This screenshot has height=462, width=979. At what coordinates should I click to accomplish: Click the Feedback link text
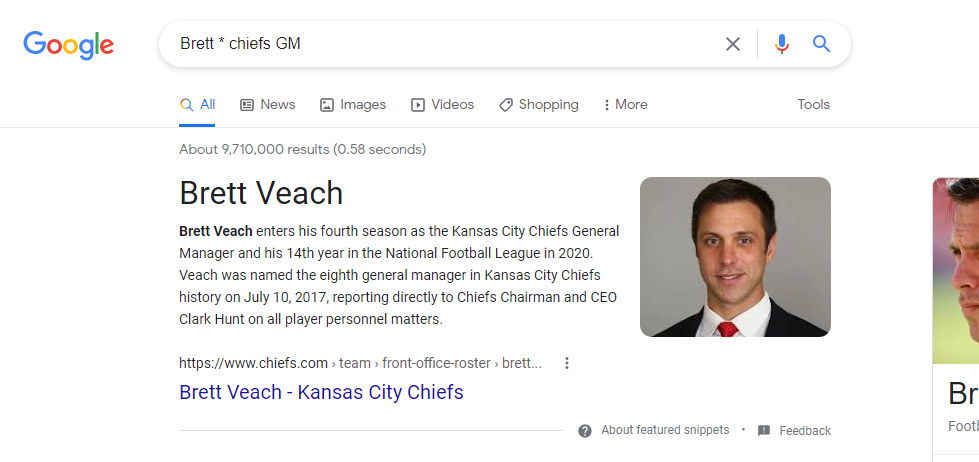[805, 431]
